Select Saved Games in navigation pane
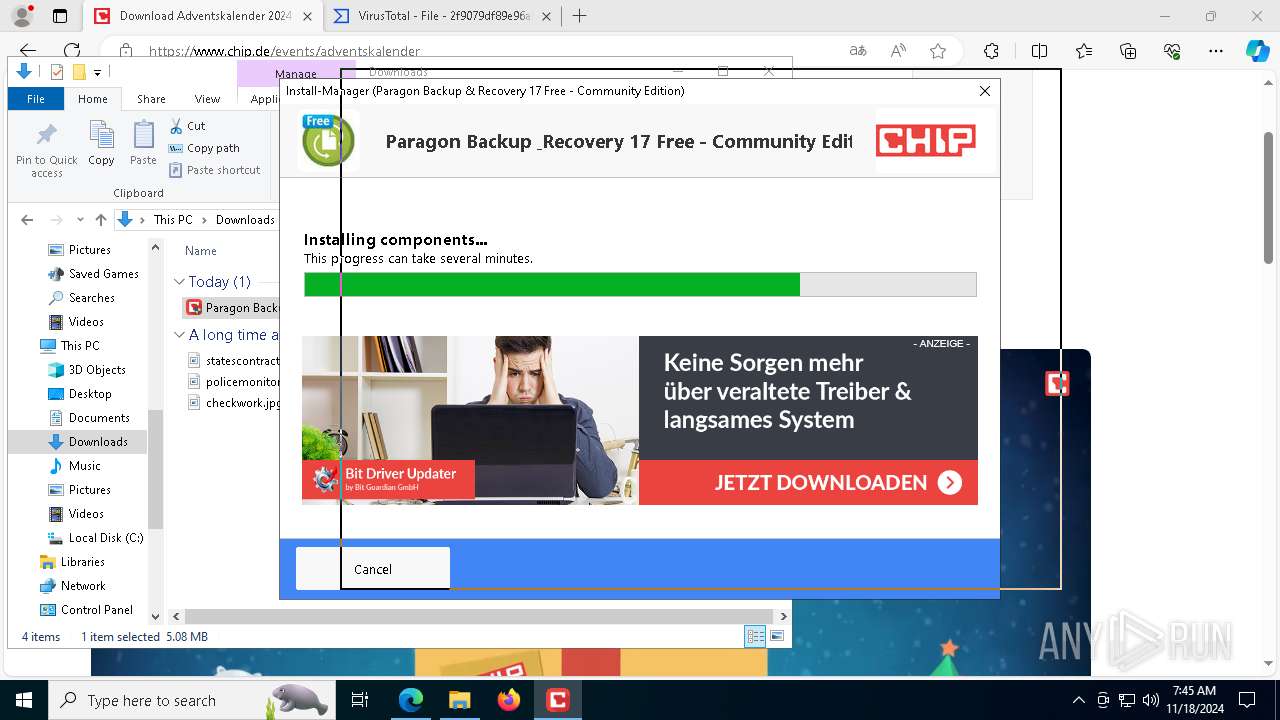 click(104, 274)
